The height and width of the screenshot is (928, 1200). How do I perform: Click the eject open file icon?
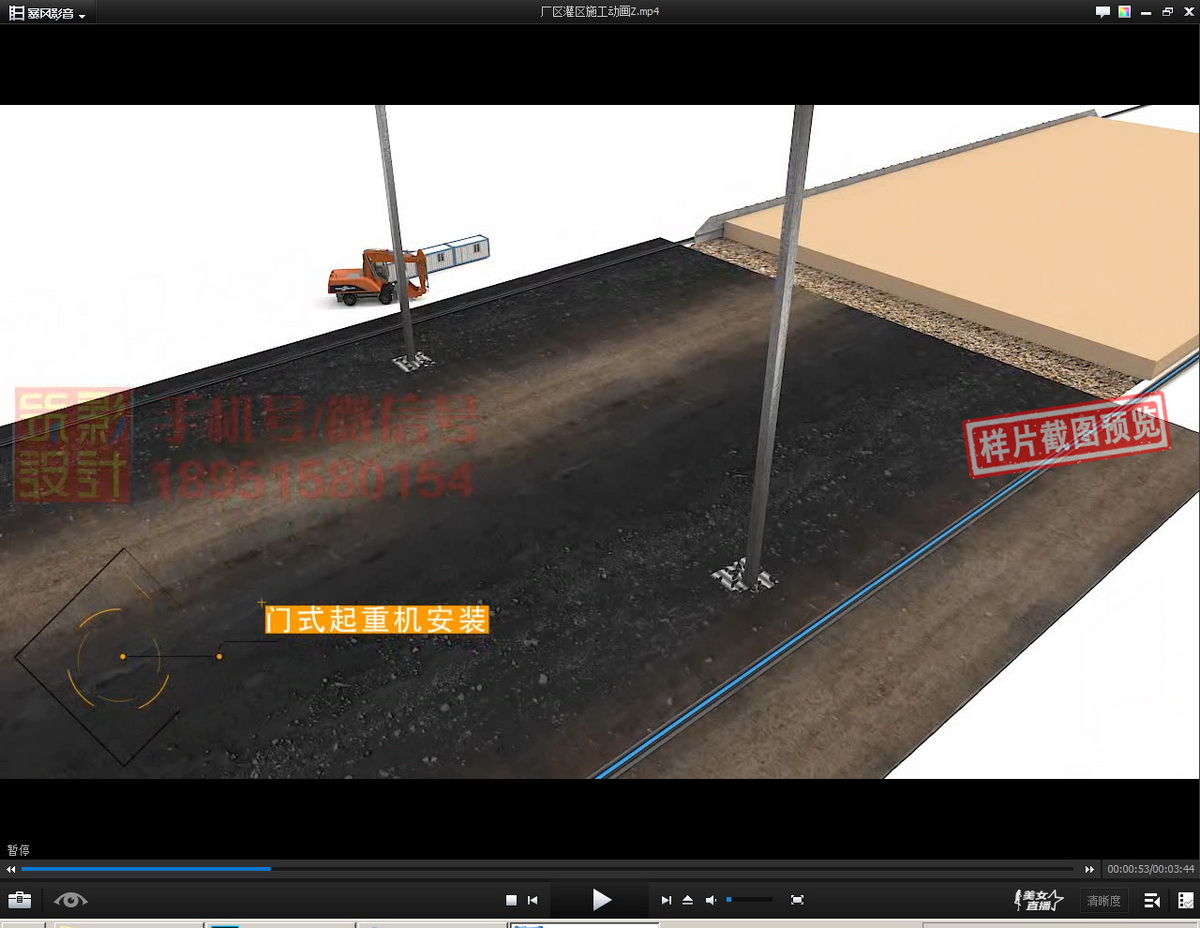688,900
